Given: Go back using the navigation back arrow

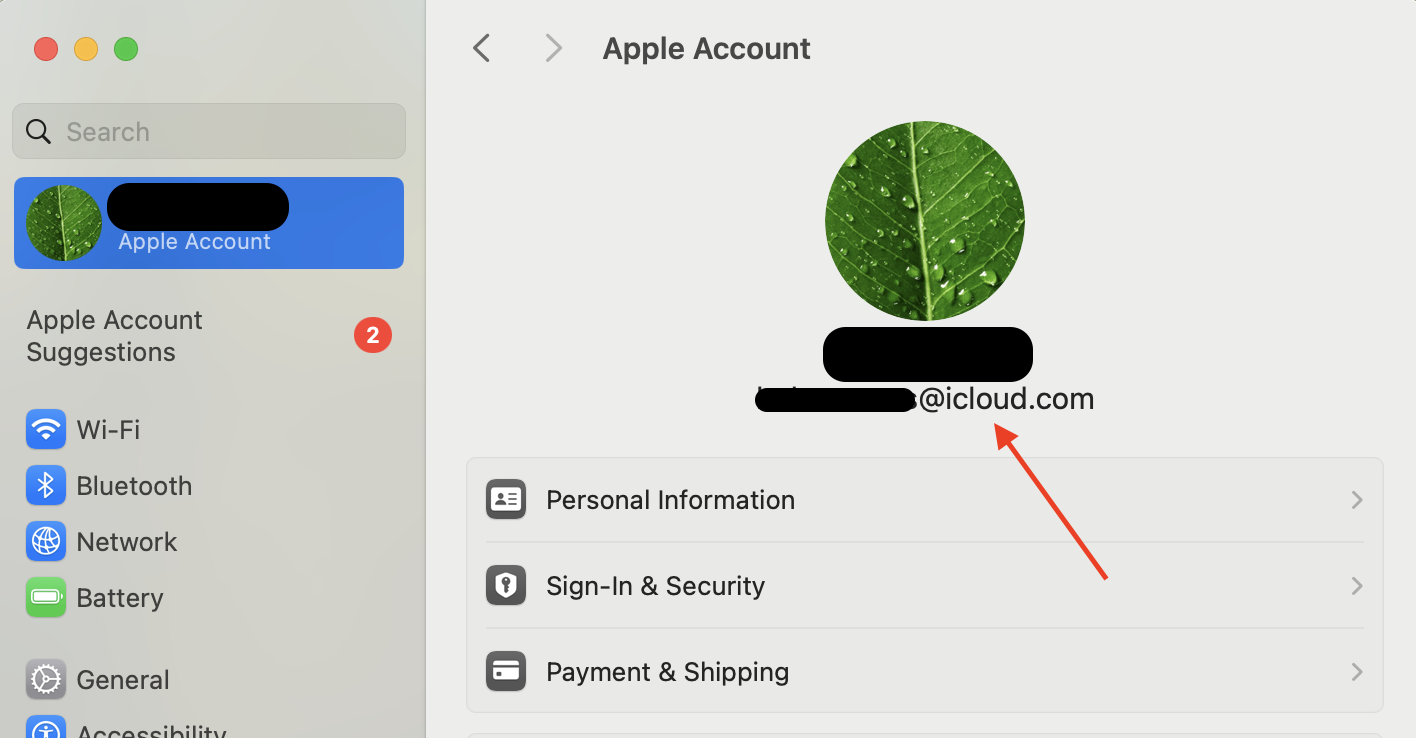Looking at the screenshot, I should (x=481, y=47).
